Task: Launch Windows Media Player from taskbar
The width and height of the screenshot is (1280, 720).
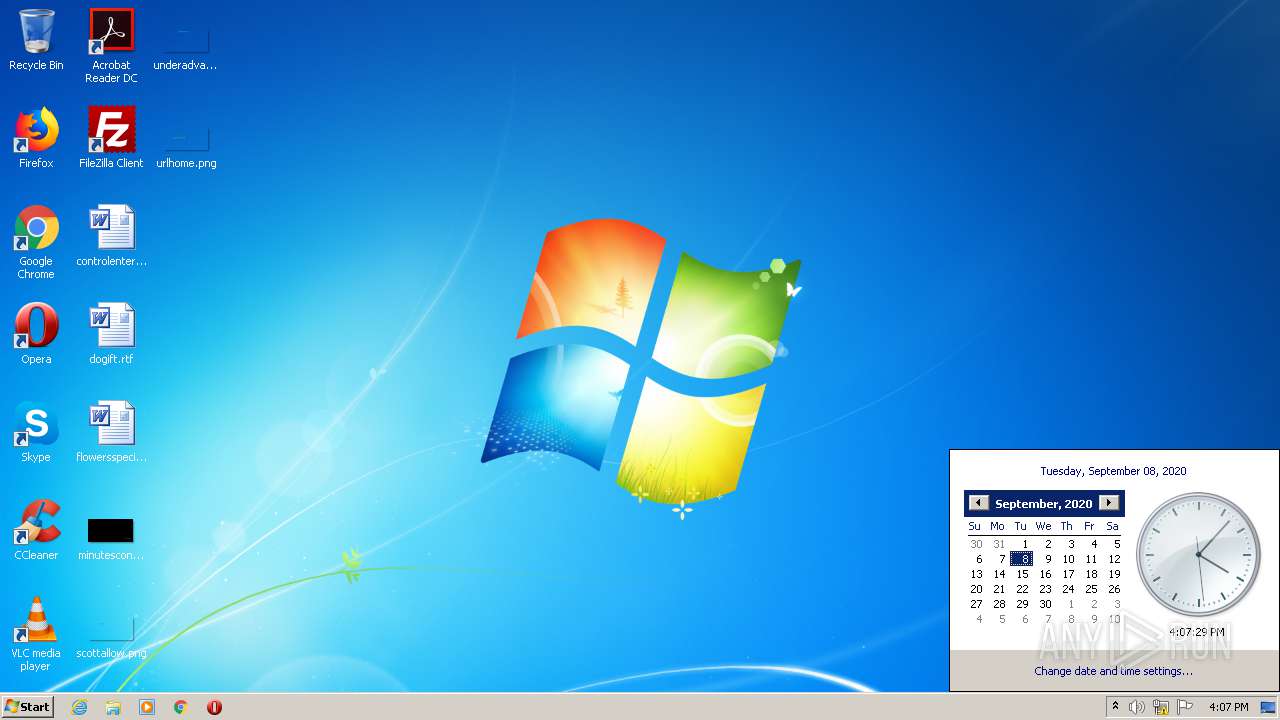Action: click(x=147, y=707)
